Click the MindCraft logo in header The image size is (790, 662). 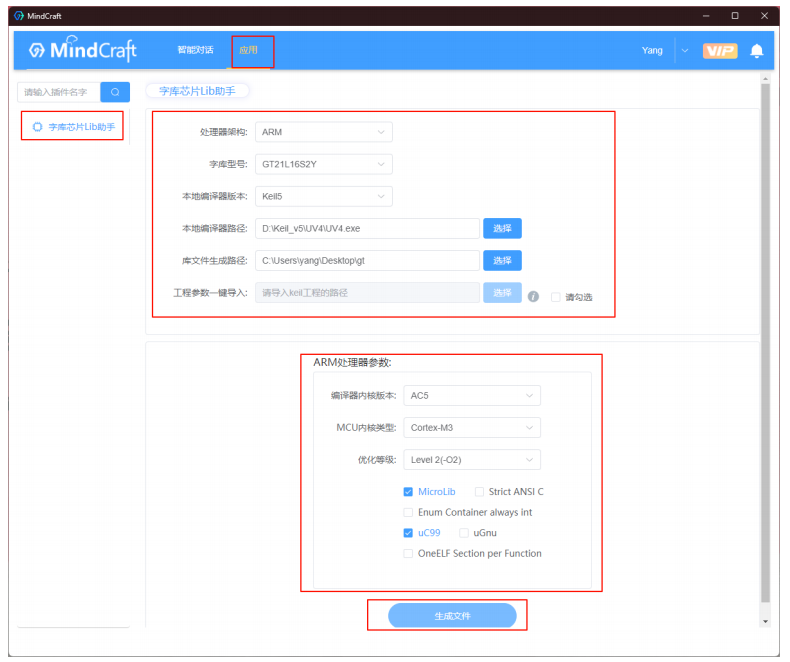coord(83,49)
